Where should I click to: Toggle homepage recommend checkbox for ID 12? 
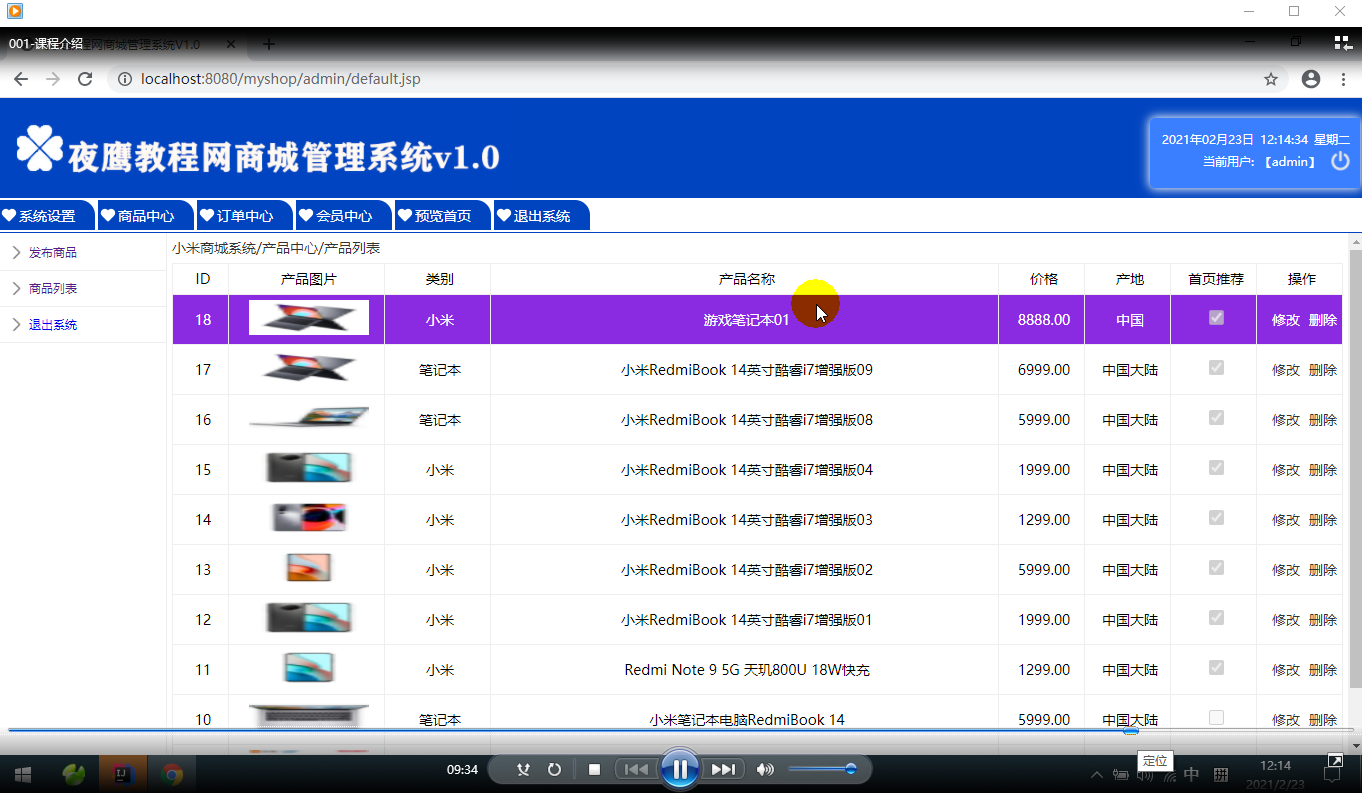pos(1216,618)
